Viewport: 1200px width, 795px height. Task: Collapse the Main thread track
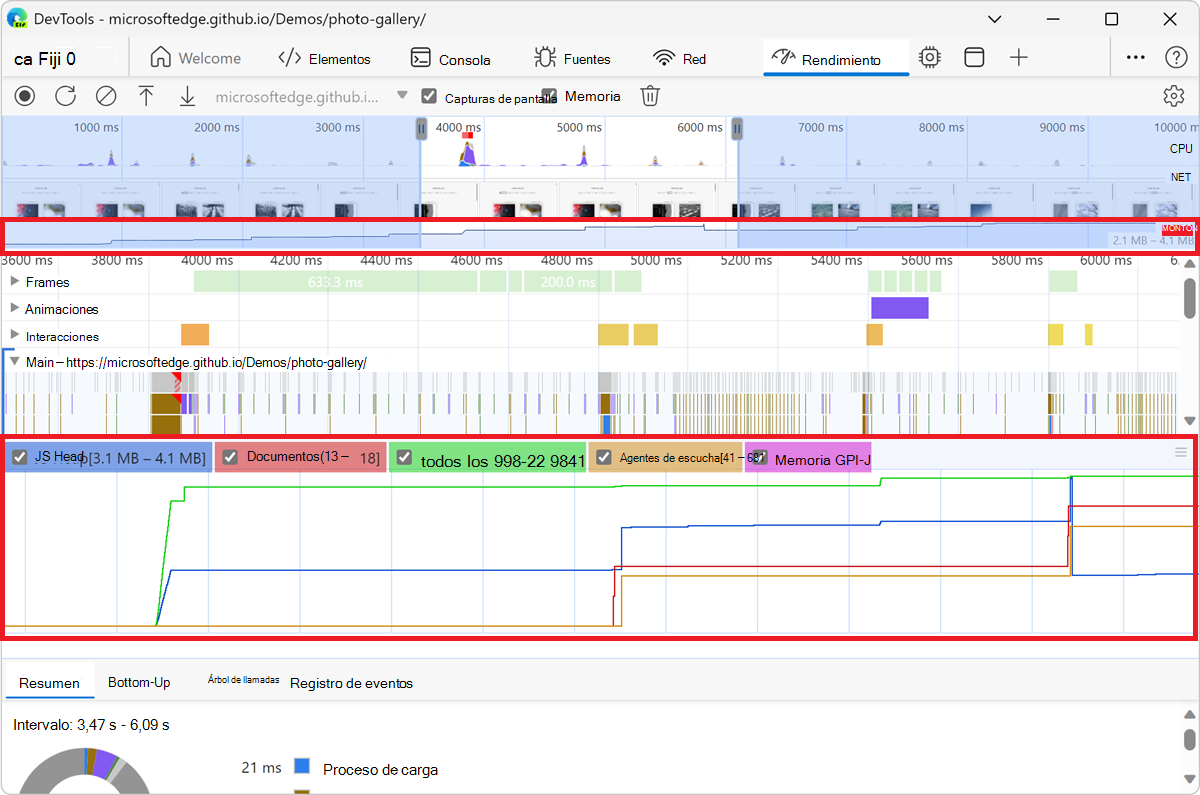(x=14, y=361)
